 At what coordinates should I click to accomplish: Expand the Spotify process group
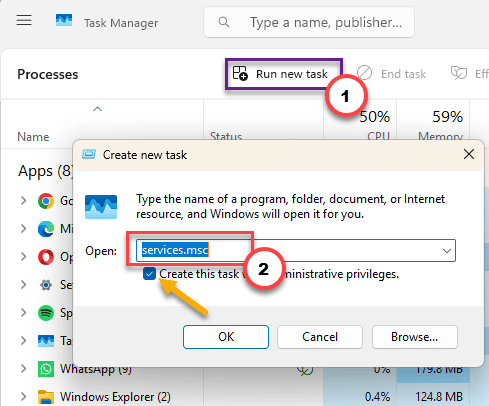tap(24, 313)
